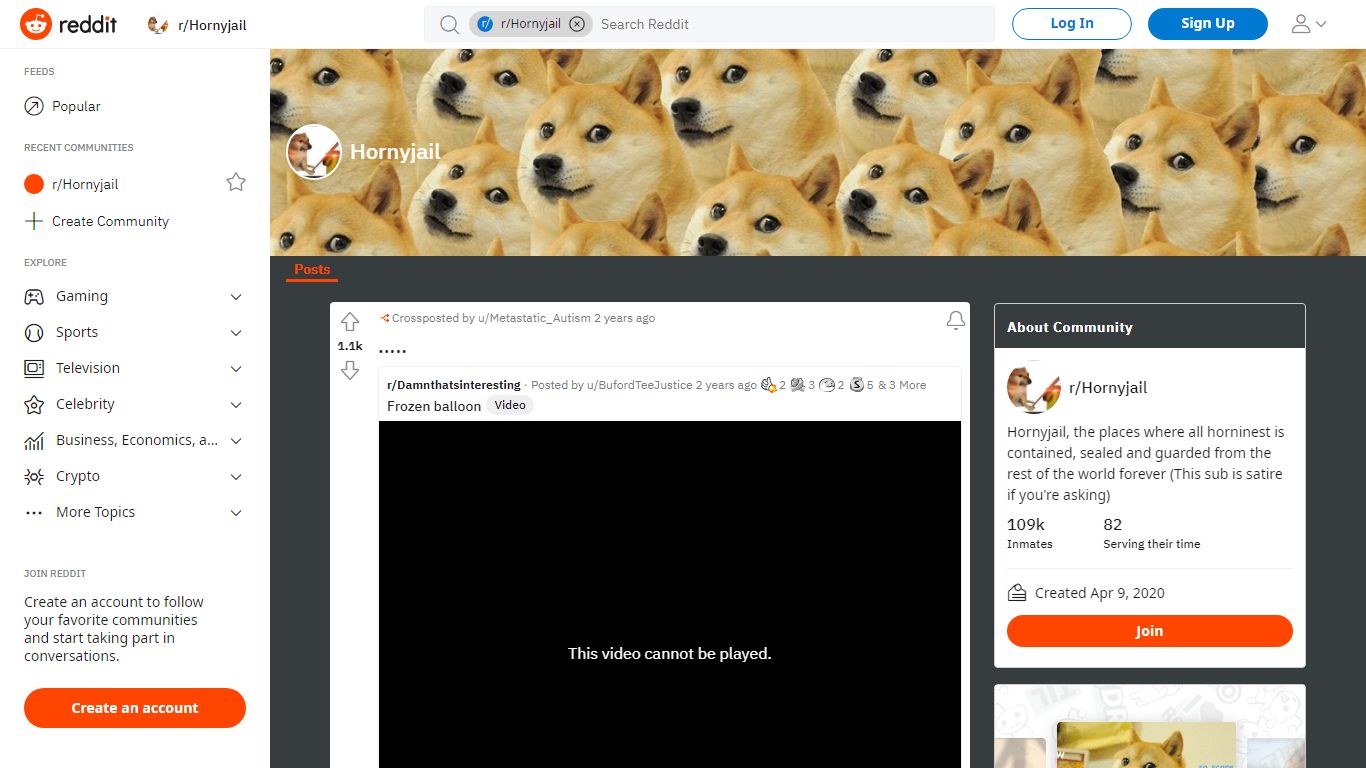This screenshot has height=768, width=1366.
Task: Toggle post notification bell
Action: pyautogui.click(x=956, y=320)
